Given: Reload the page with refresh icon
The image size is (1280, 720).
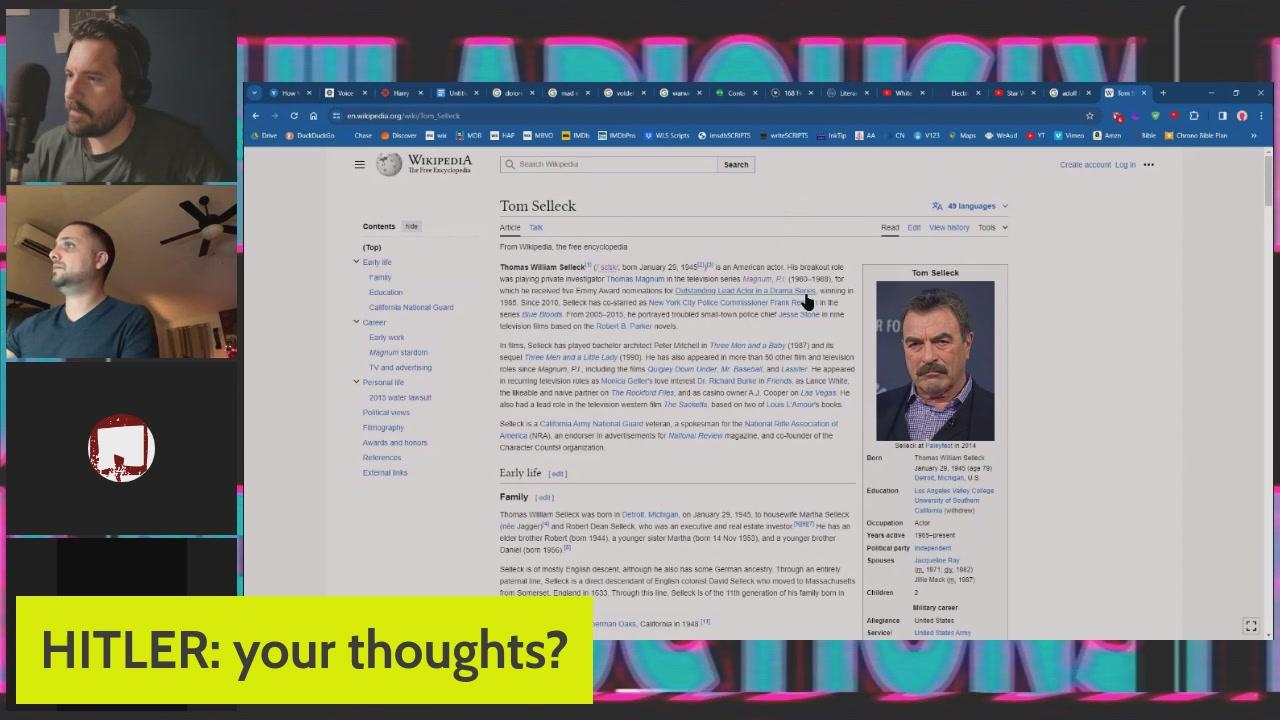Looking at the screenshot, I should (x=294, y=116).
